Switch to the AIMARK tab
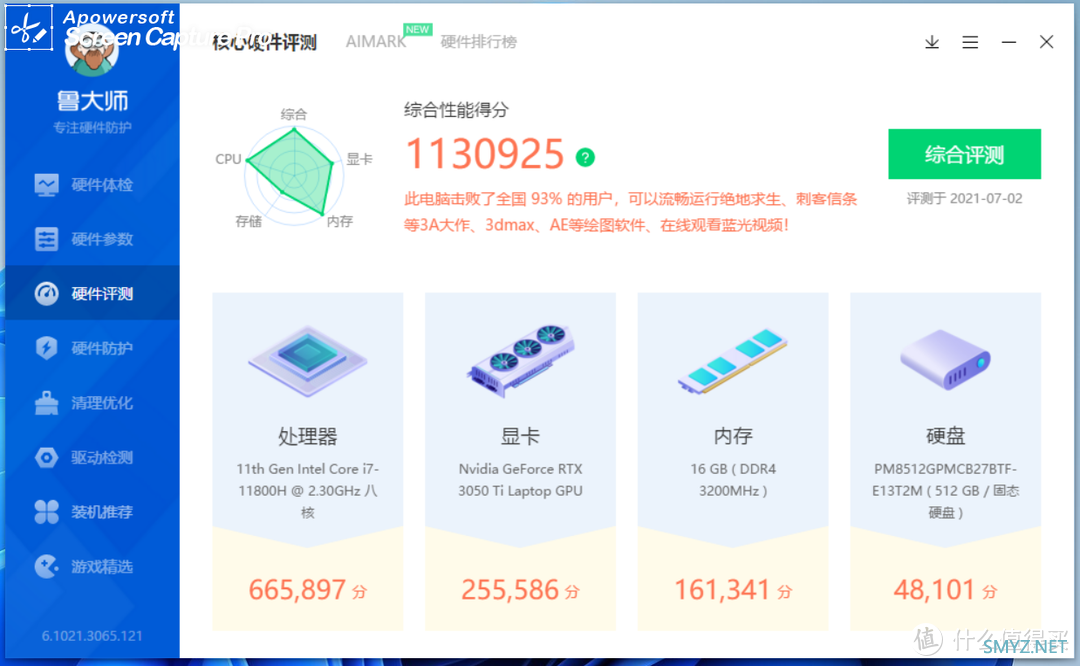 tap(376, 41)
